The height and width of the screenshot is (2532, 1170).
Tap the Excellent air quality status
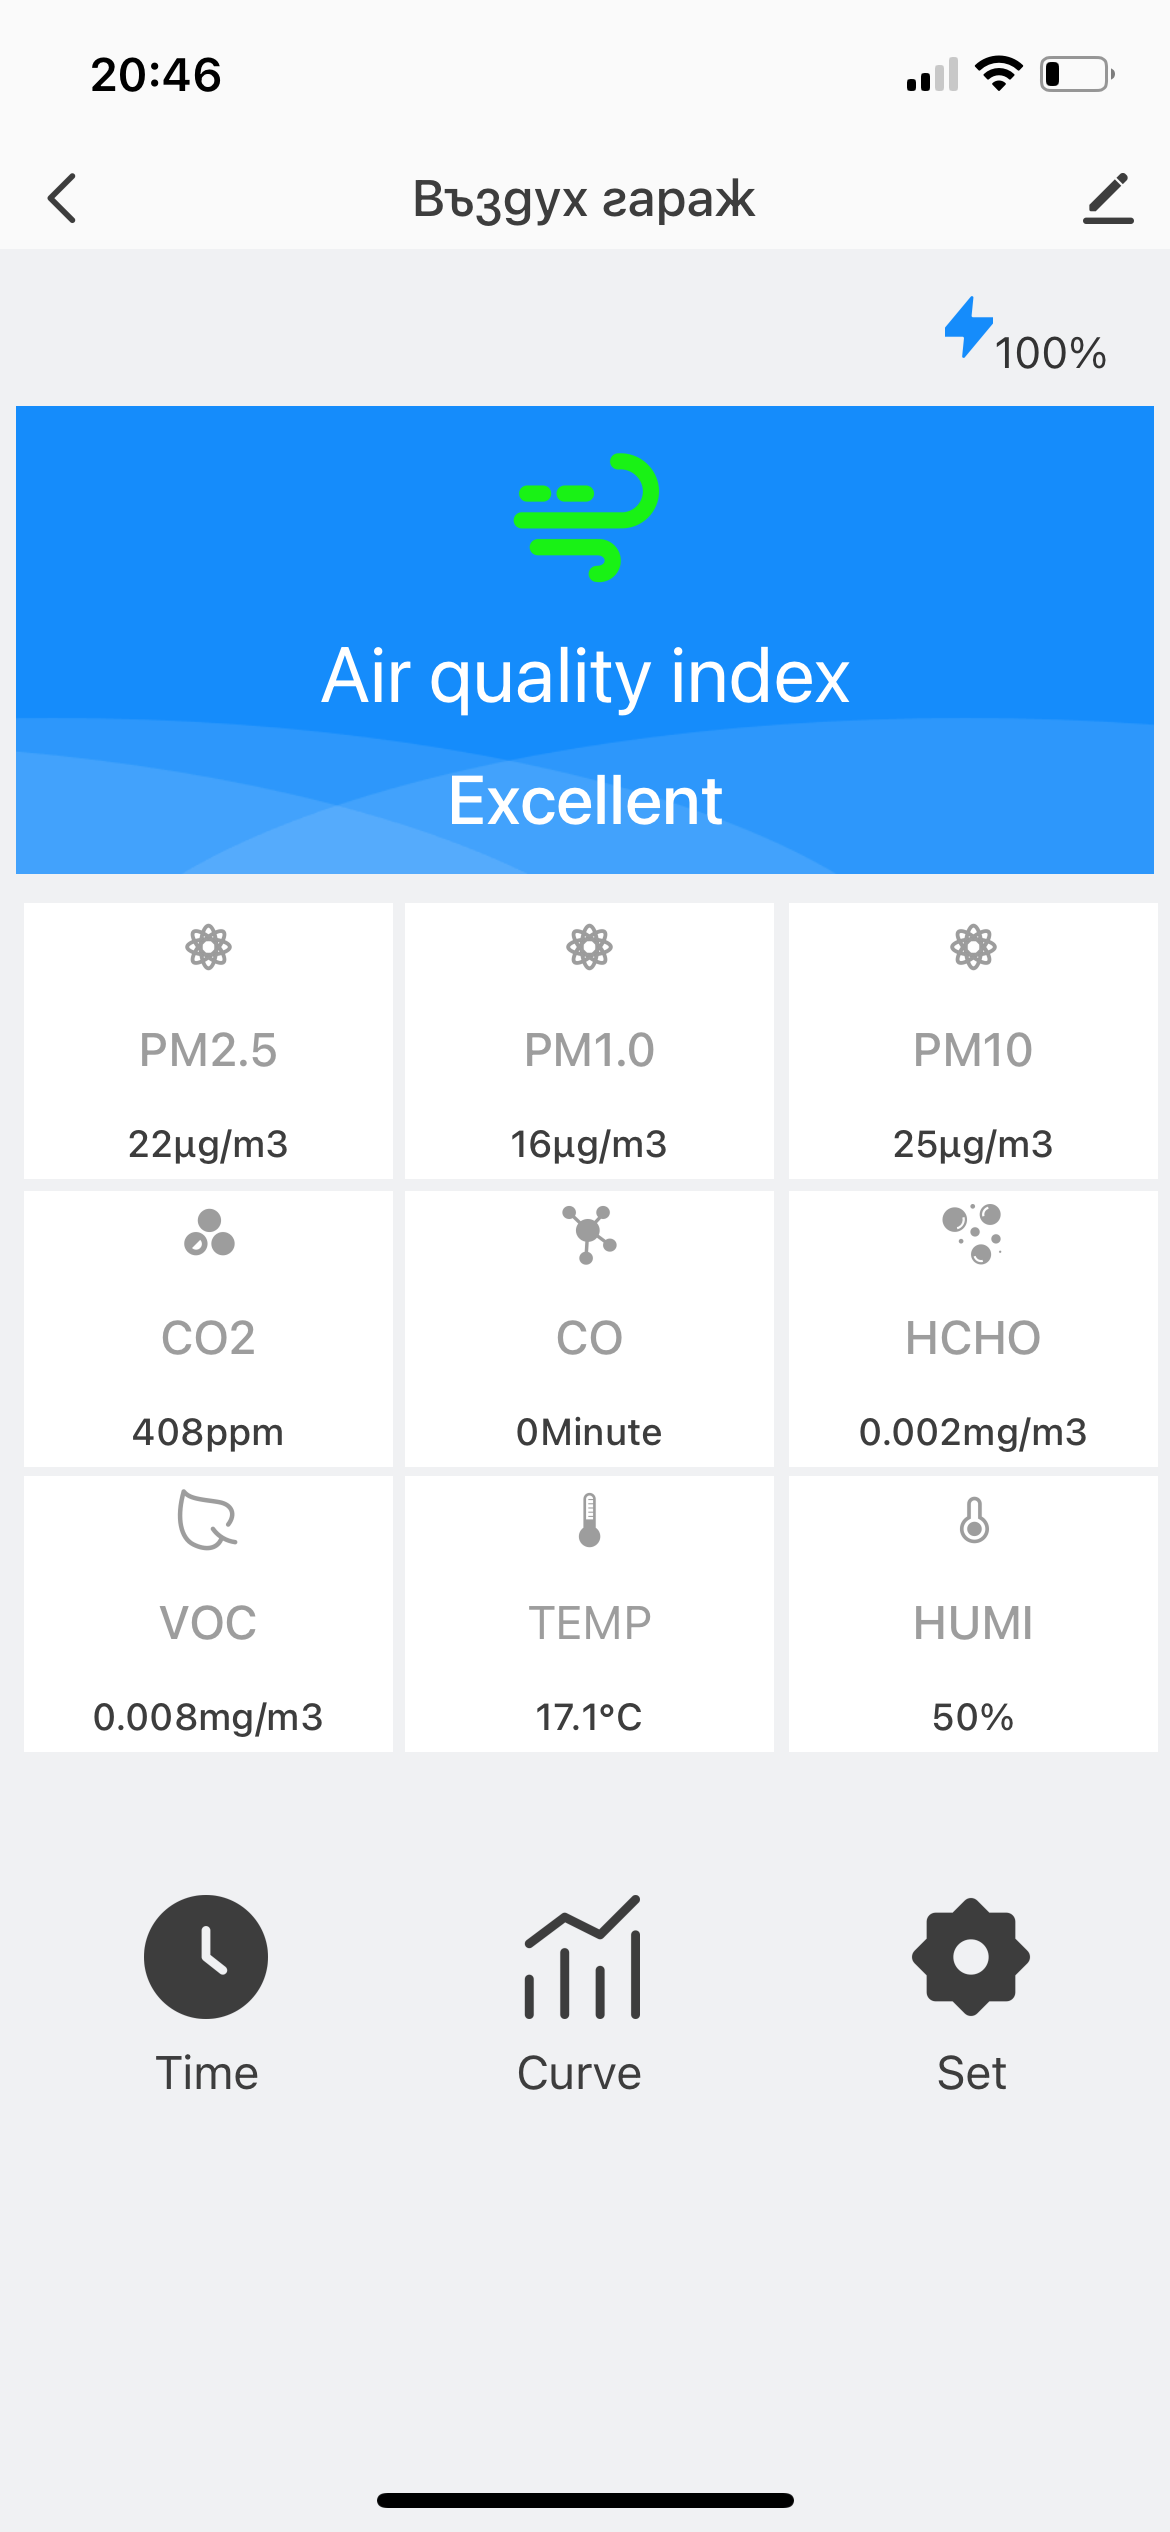click(585, 801)
